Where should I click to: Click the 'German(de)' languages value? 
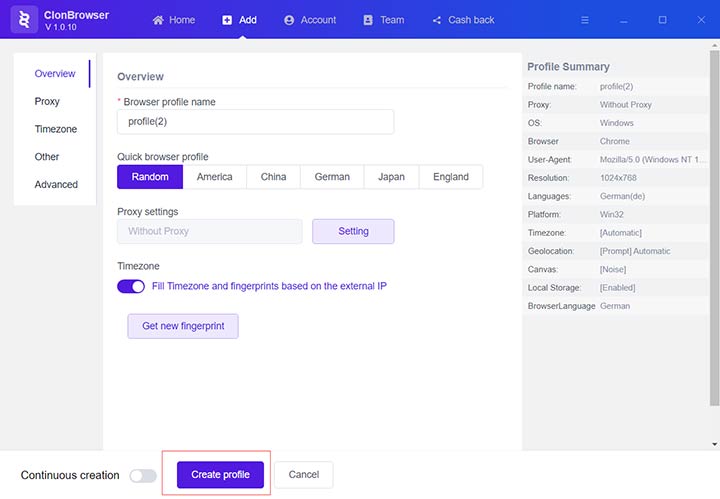(x=622, y=196)
